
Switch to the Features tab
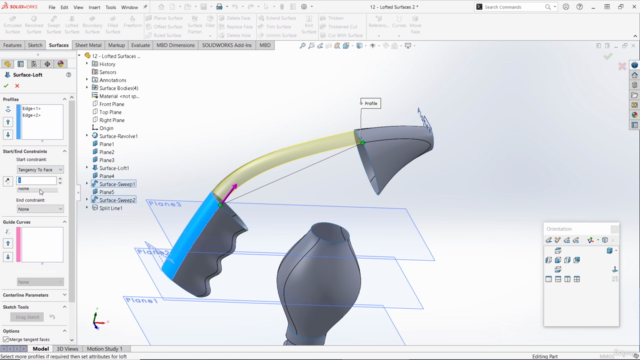coord(12,45)
